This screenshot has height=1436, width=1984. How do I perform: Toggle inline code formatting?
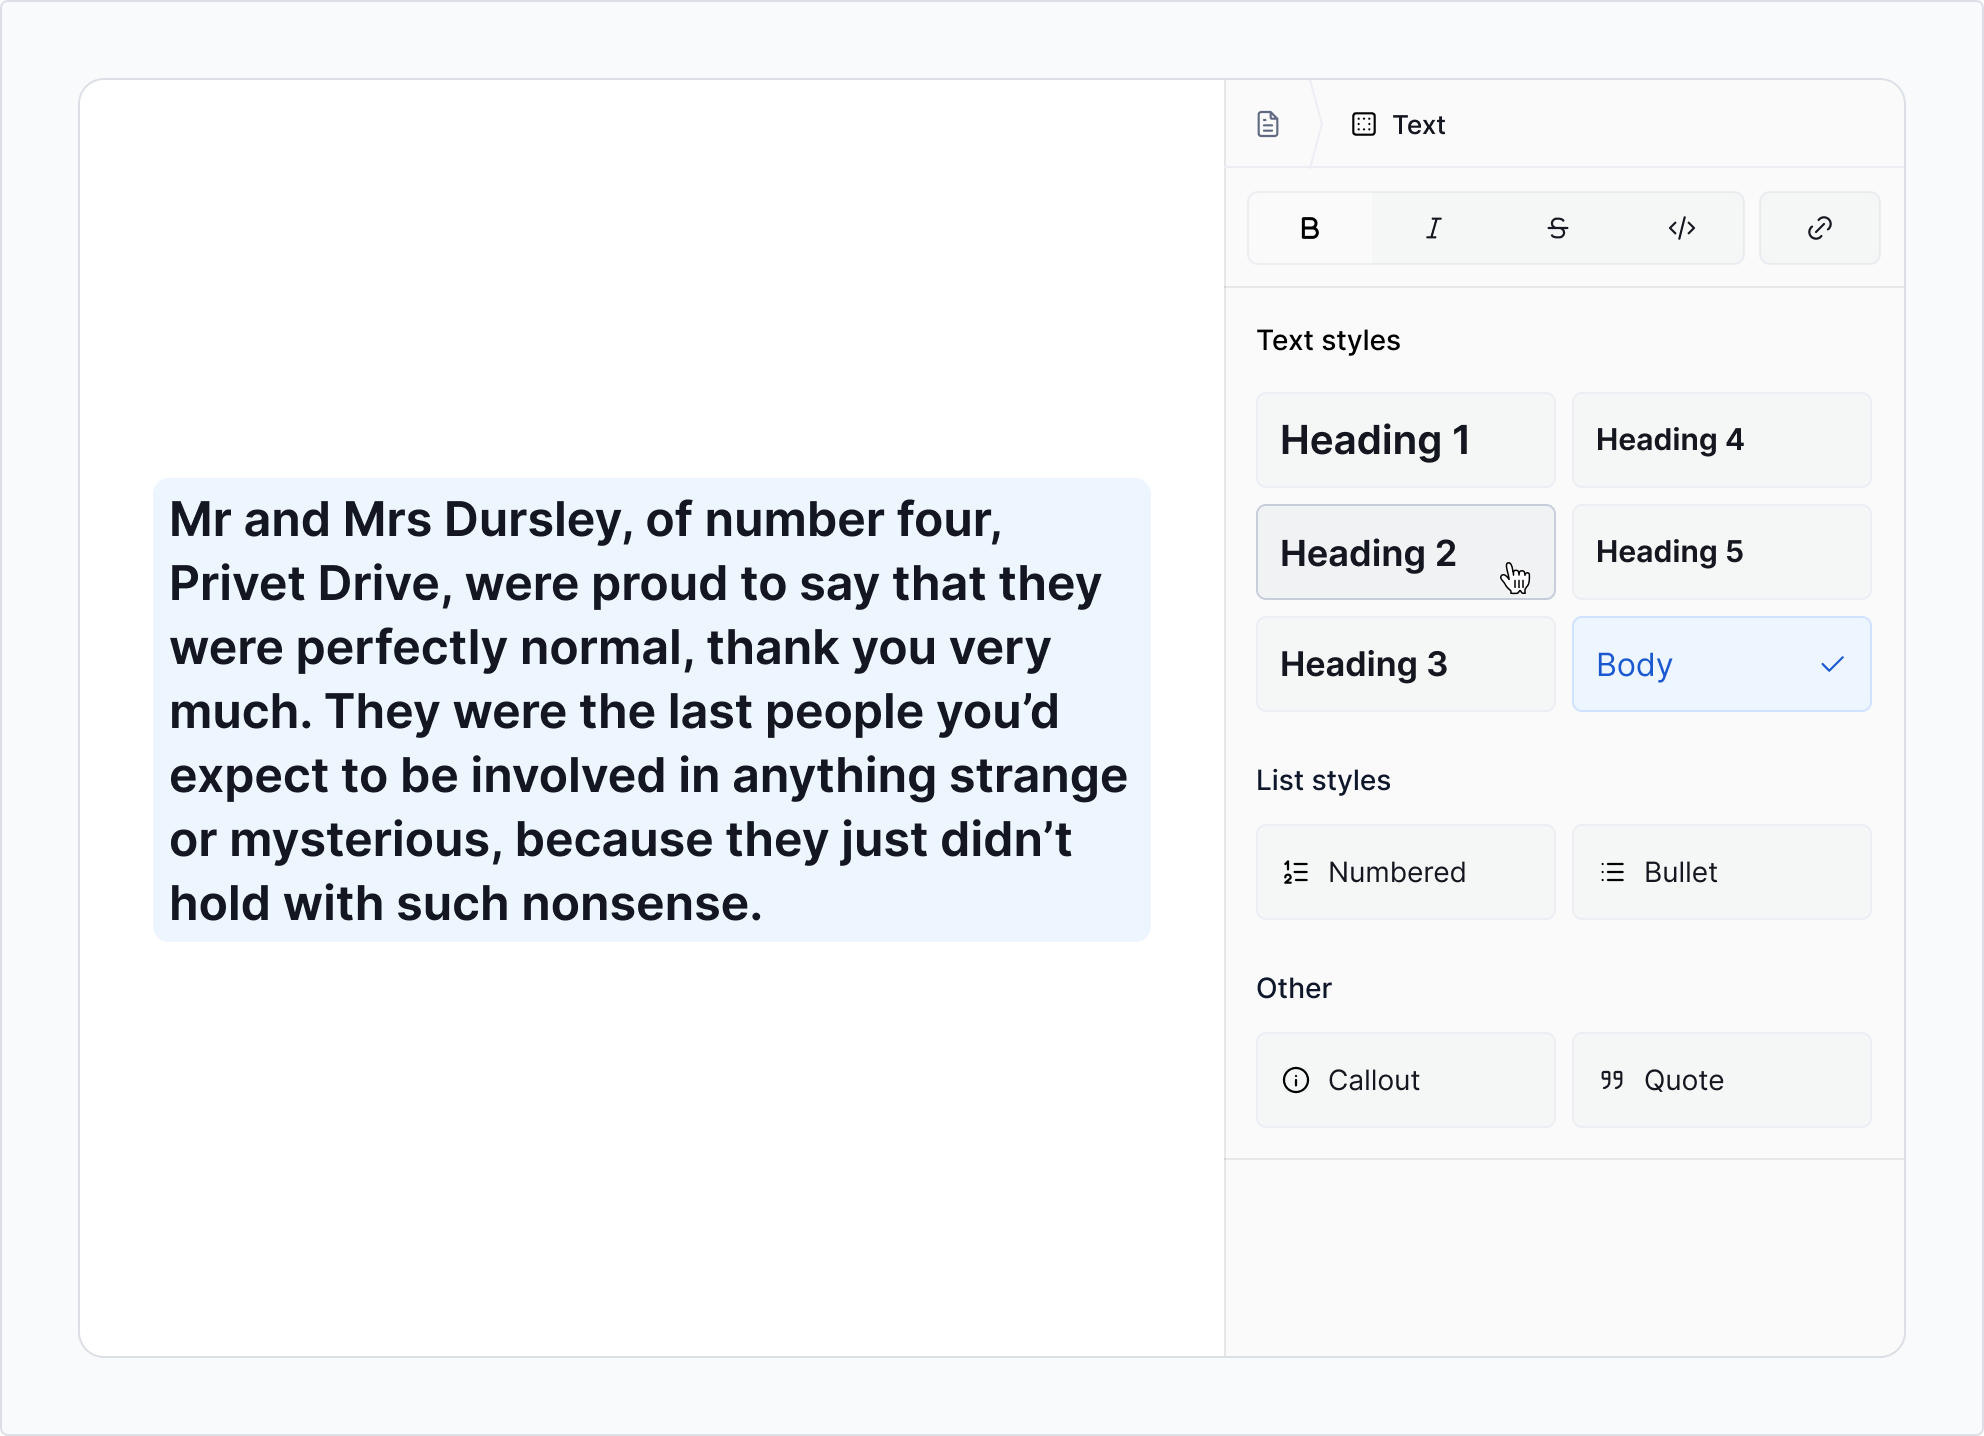(1681, 229)
